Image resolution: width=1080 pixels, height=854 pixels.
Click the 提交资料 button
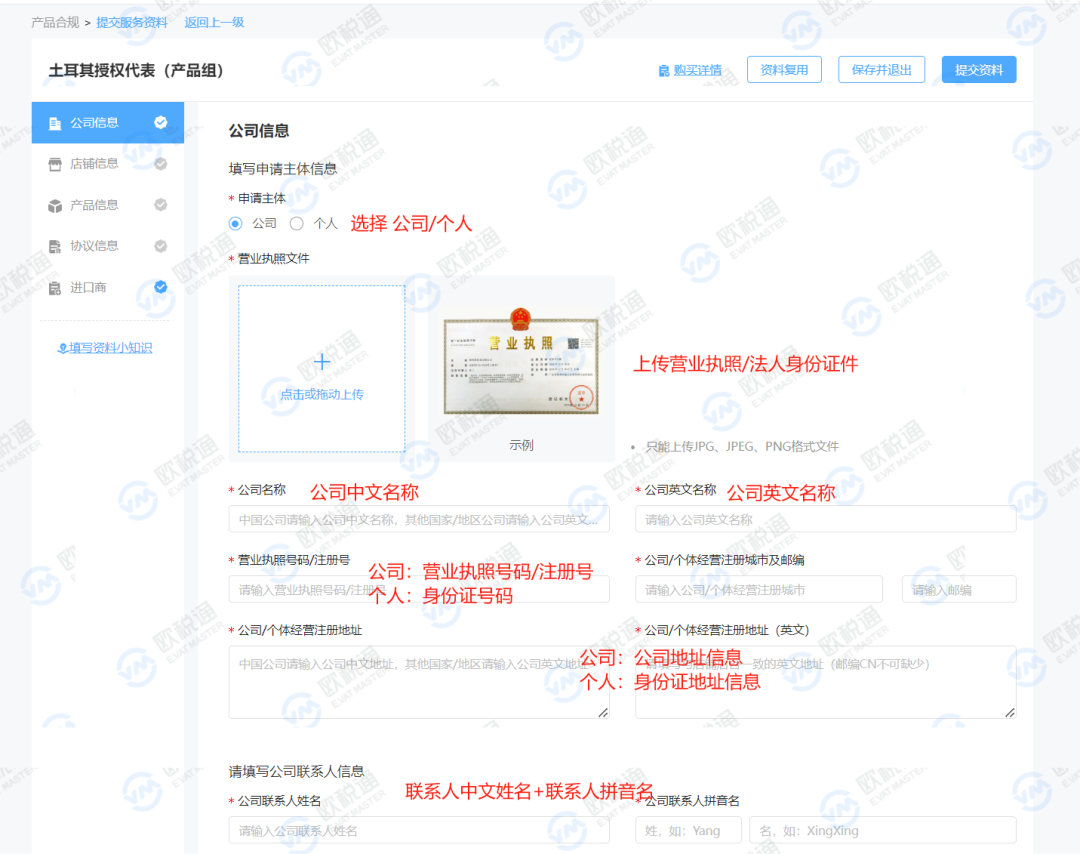(978, 69)
